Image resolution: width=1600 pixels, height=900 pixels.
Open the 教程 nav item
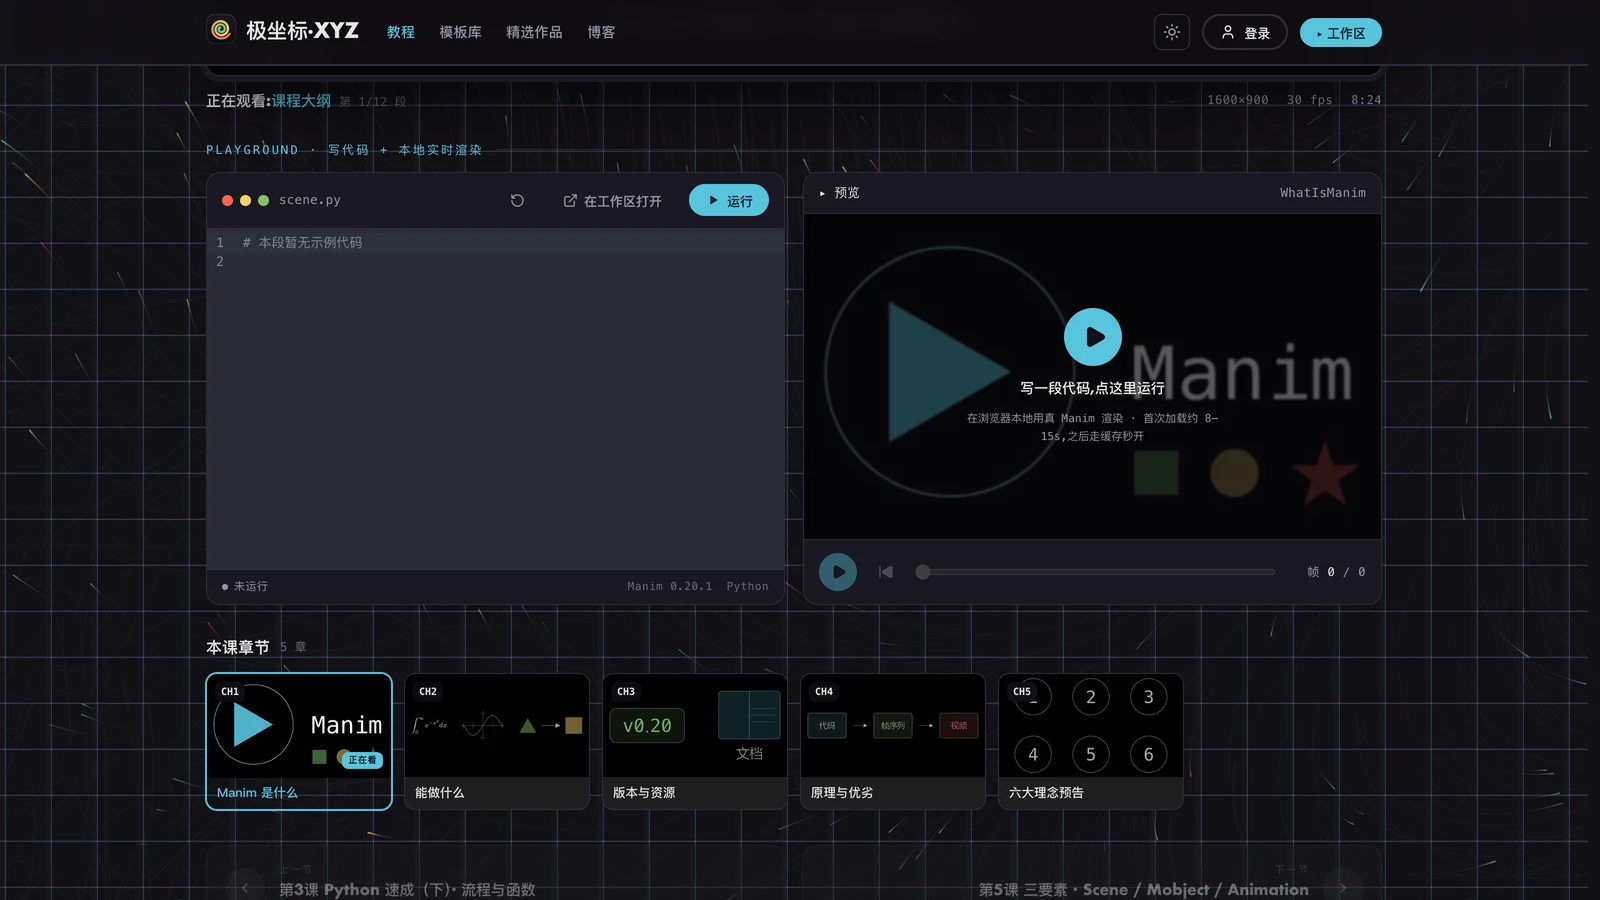401,32
